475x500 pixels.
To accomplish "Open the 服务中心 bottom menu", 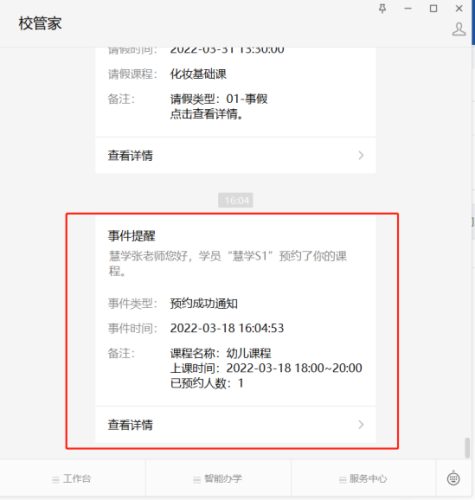I will coord(364,479).
